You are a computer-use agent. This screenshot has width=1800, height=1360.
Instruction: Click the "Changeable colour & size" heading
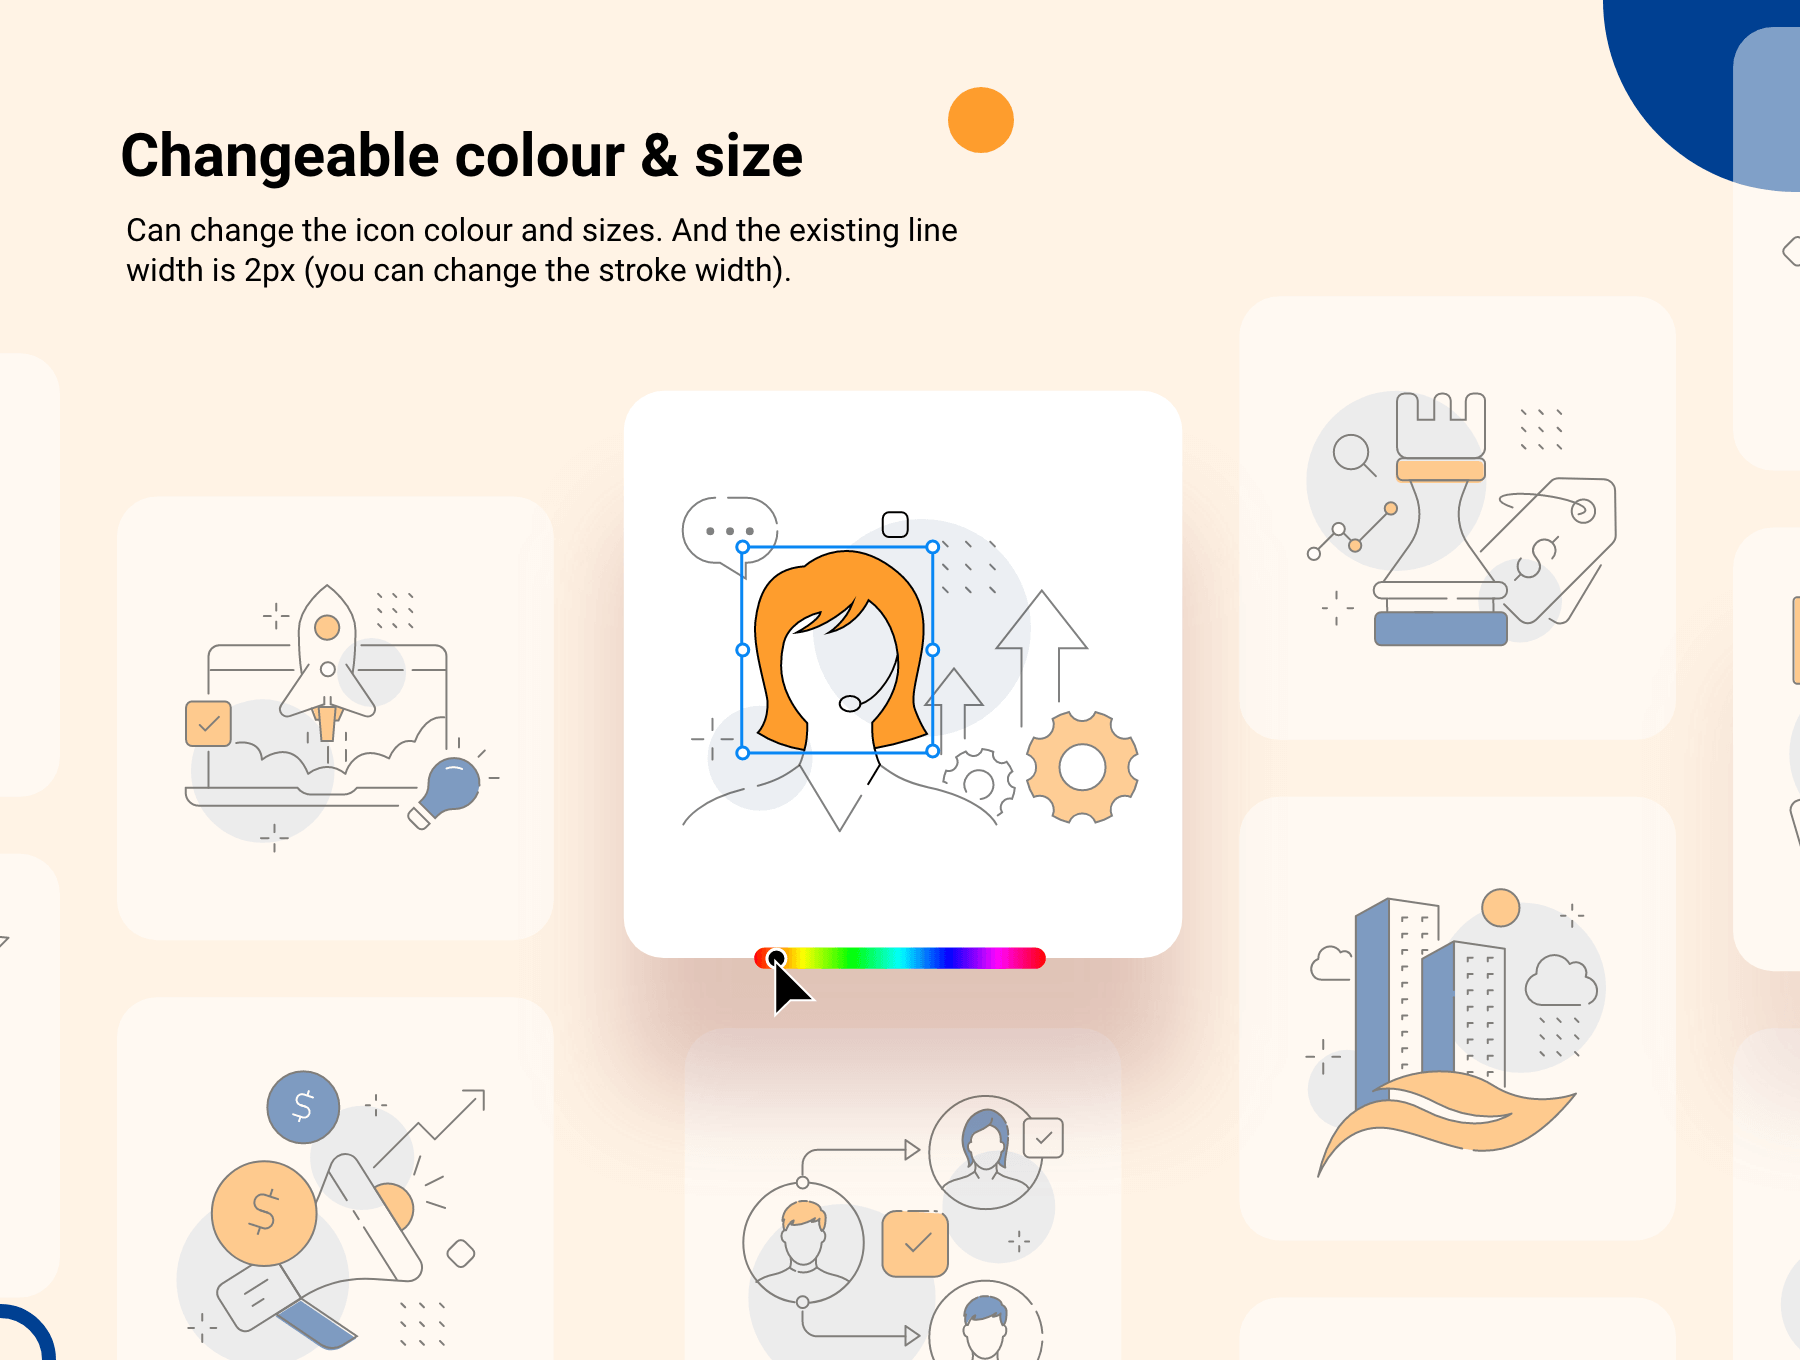[x=461, y=156]
